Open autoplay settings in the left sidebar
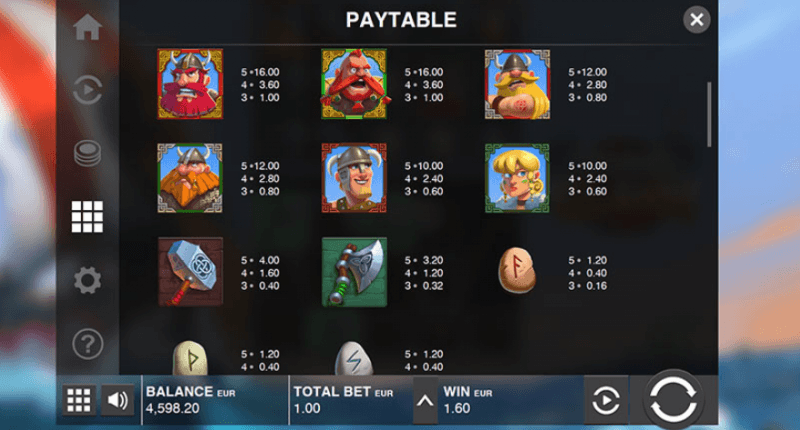Image resolution: width=800 pixels, height=430 pixels. pos(87,90)
